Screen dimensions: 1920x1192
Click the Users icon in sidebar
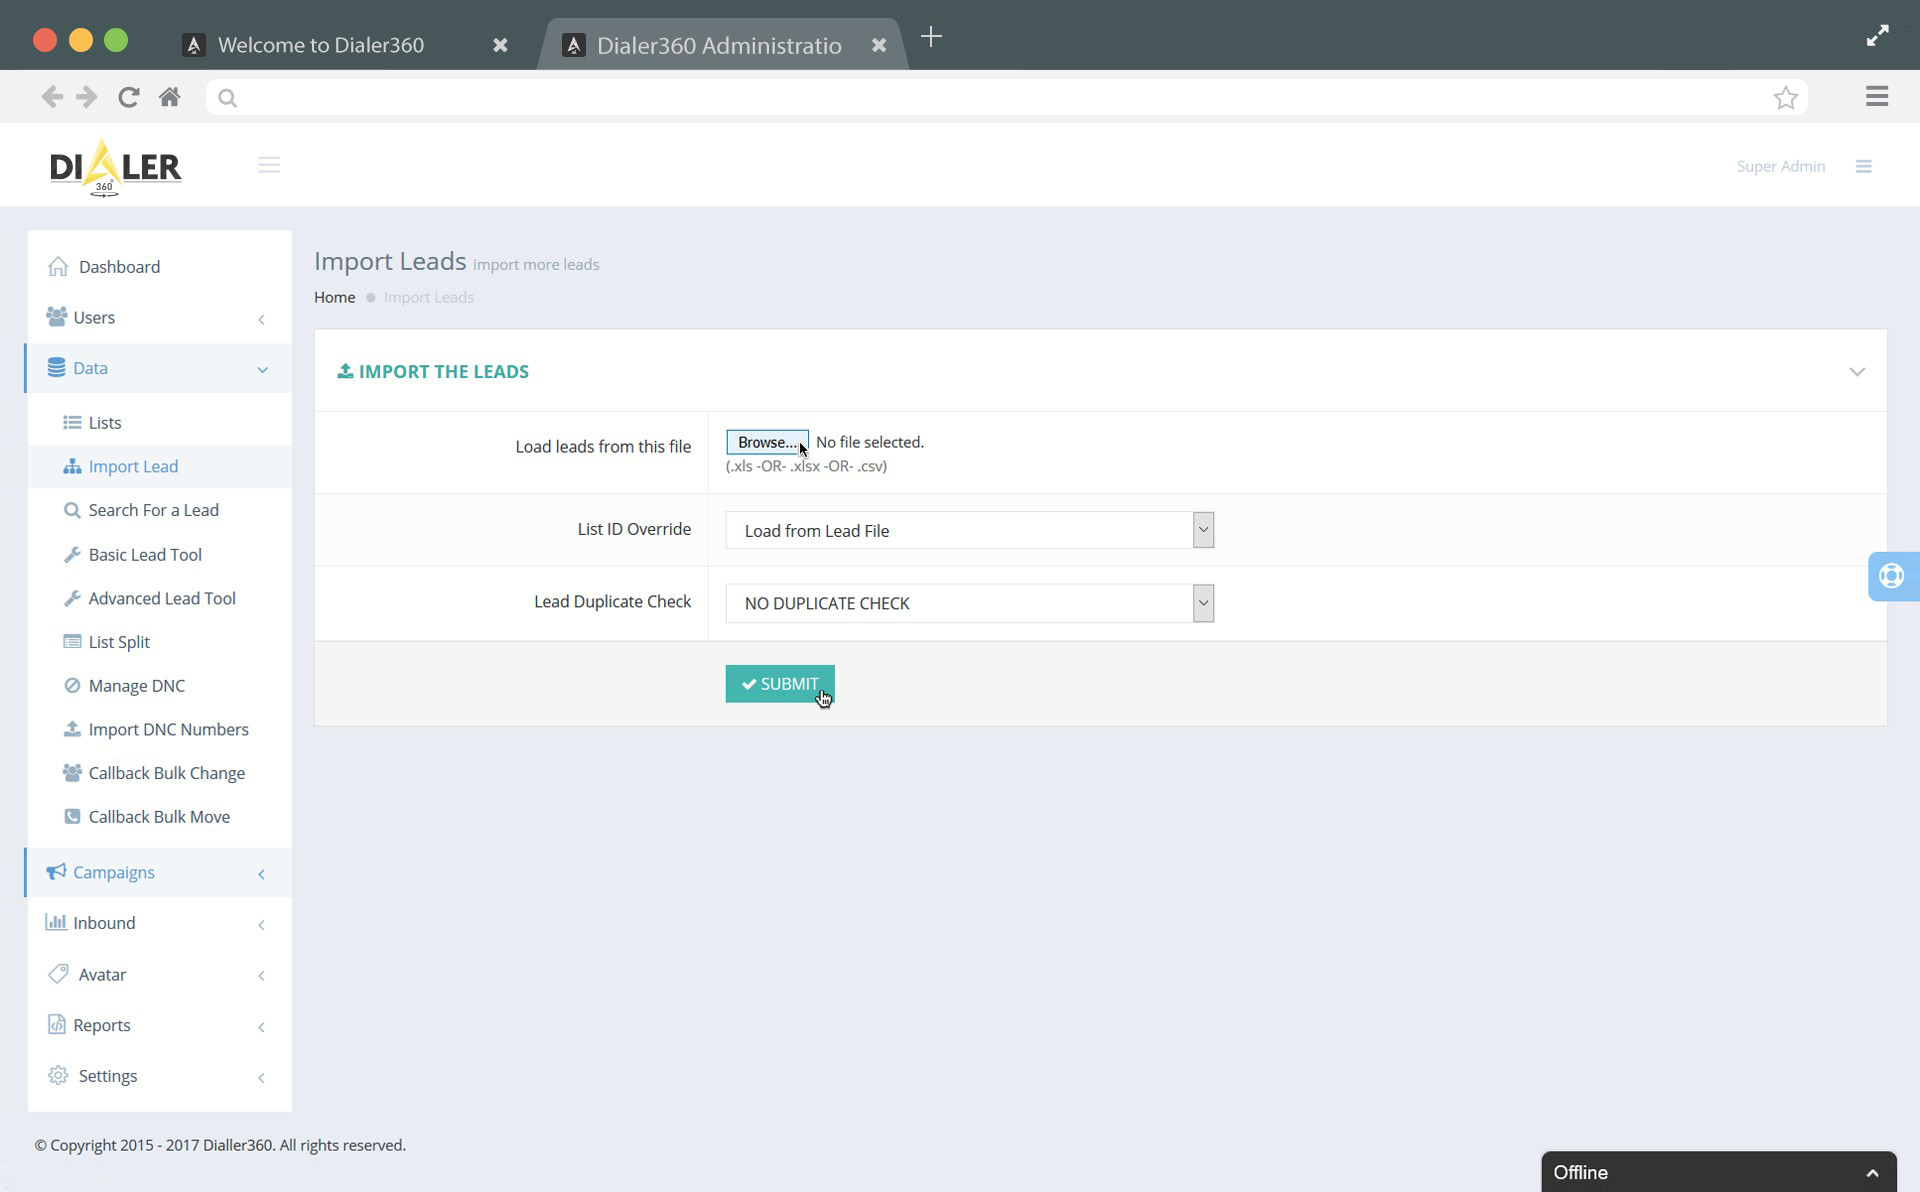click(56, 316)
